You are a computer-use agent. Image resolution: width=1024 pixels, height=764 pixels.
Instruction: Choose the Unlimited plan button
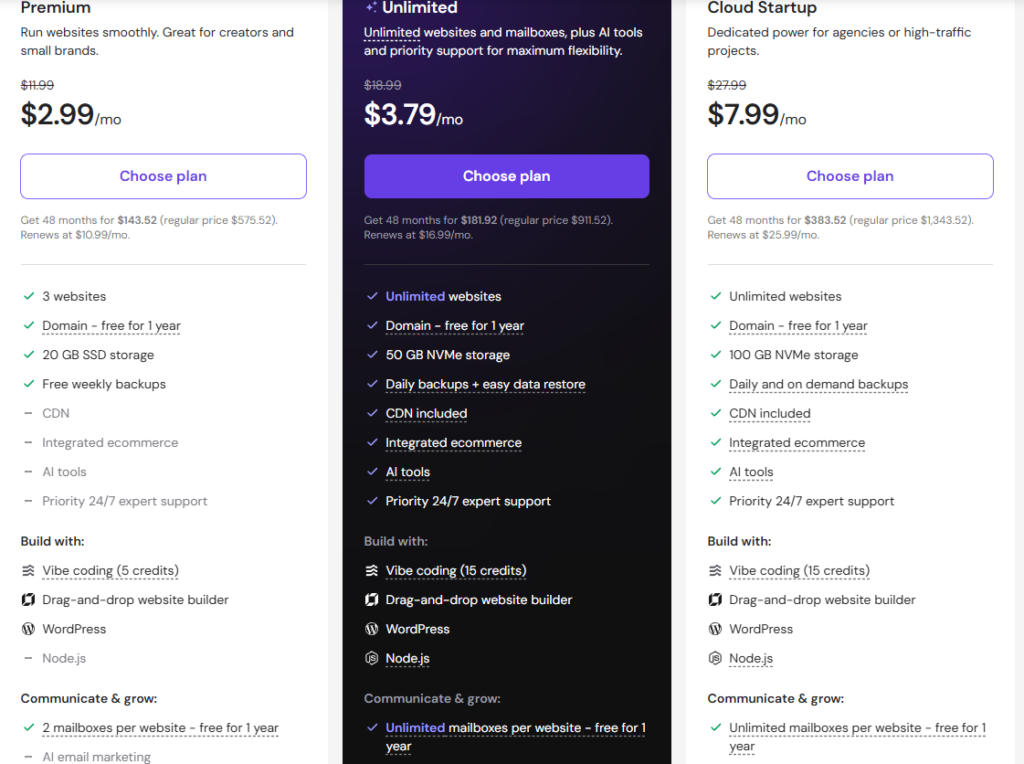click(507, 176)
